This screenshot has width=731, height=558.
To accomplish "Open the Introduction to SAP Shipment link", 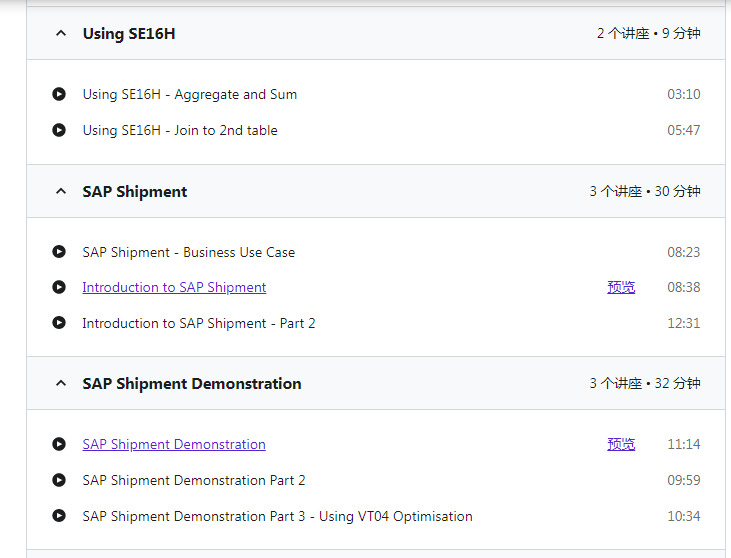I will tap(174, 287).
